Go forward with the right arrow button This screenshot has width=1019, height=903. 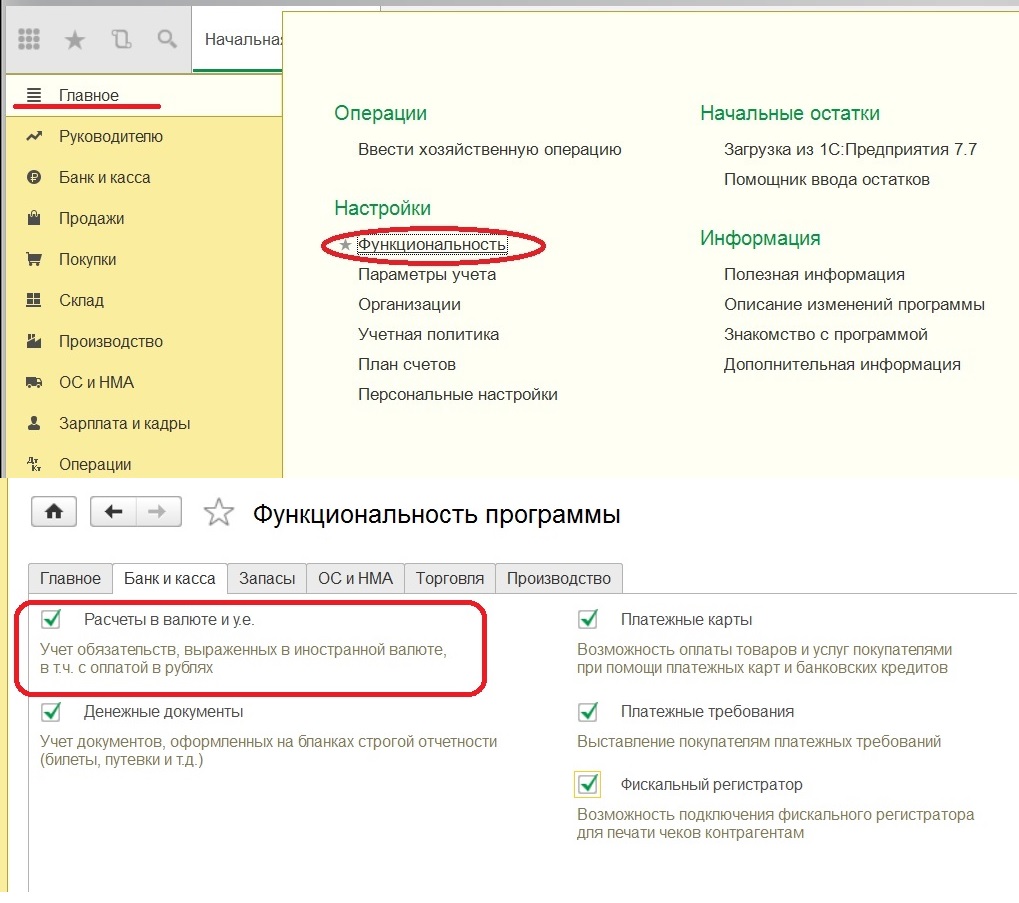158,512
